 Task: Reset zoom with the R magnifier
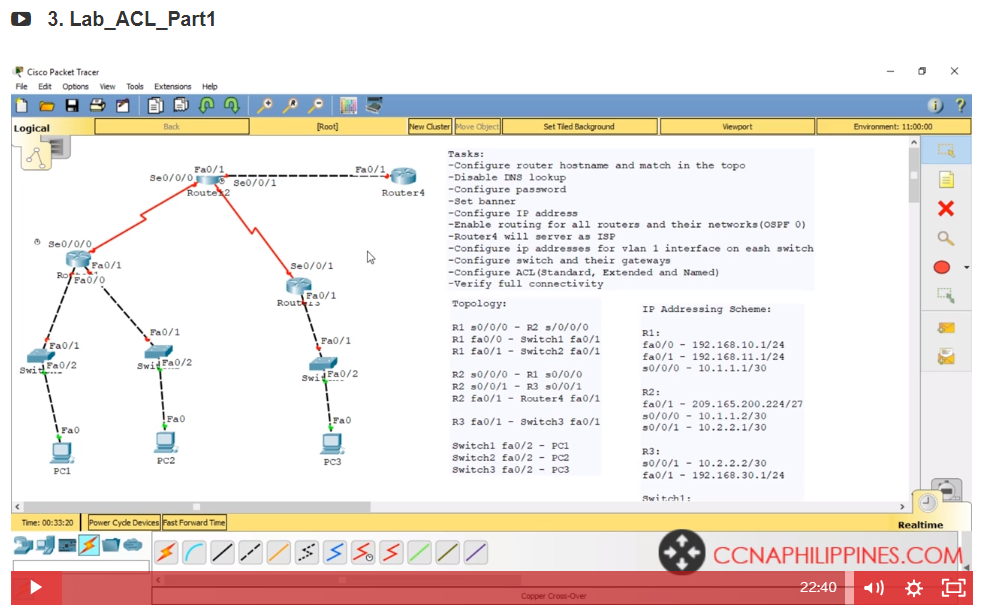[x=290, y=106]
